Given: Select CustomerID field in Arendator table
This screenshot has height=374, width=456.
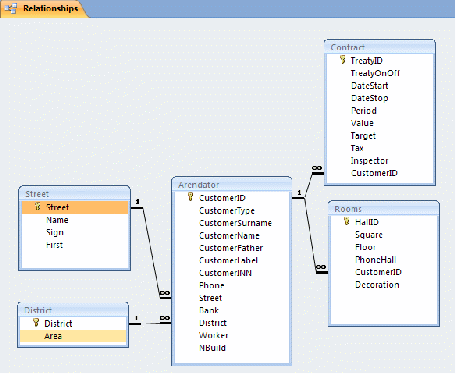Looking at the screenshot, I should click(x=222, y=198).
